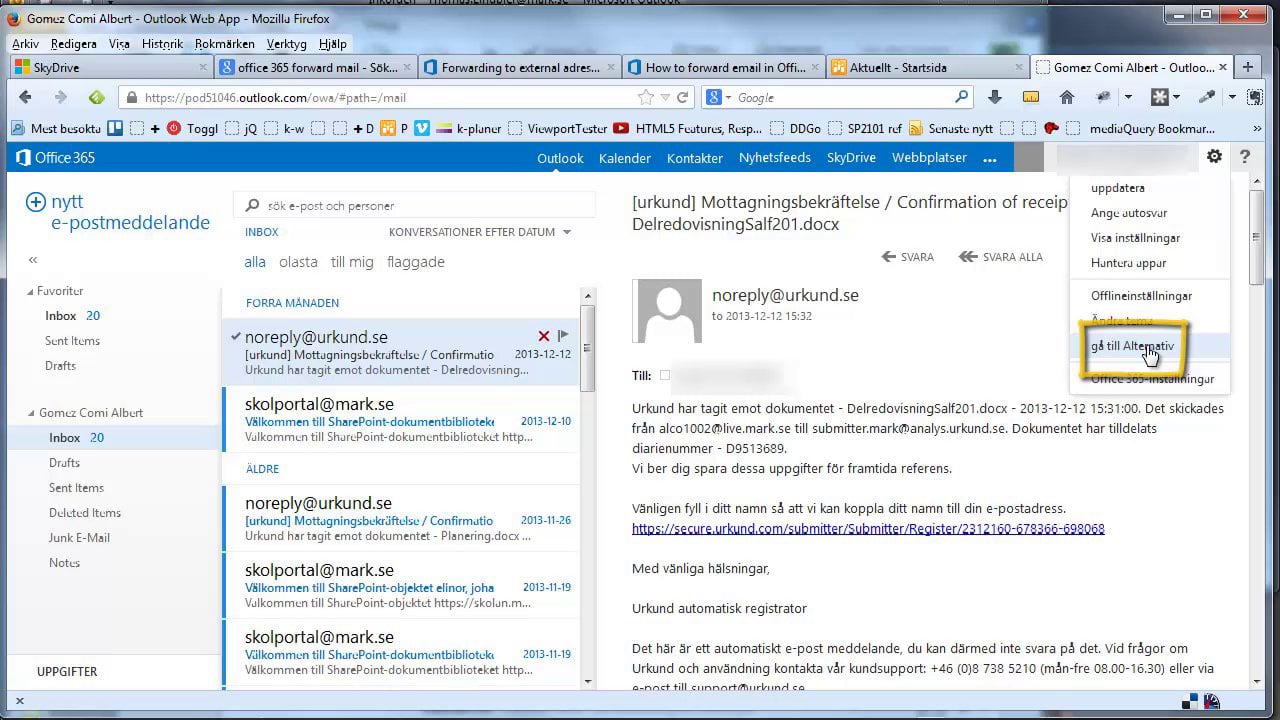The width and height of the screenshot is (1280, 720).
Task: Open the settings gear menu in Office 365
Action: click(x=1214, y=157)
